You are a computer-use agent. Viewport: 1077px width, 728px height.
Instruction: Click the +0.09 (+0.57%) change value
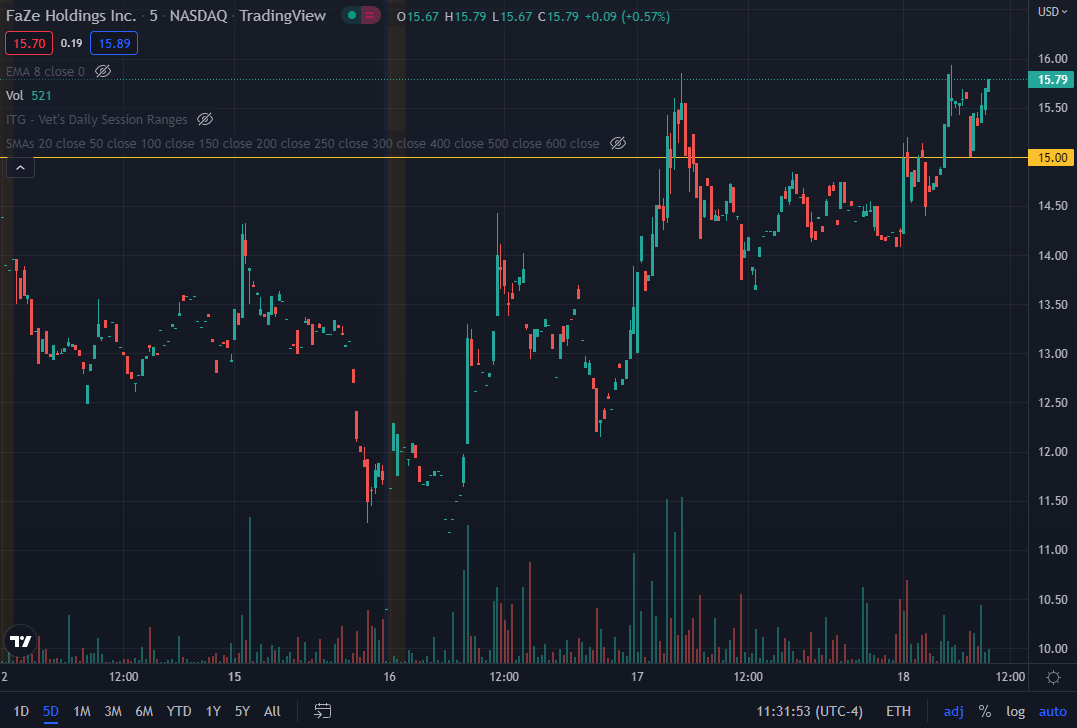[627, 16]
